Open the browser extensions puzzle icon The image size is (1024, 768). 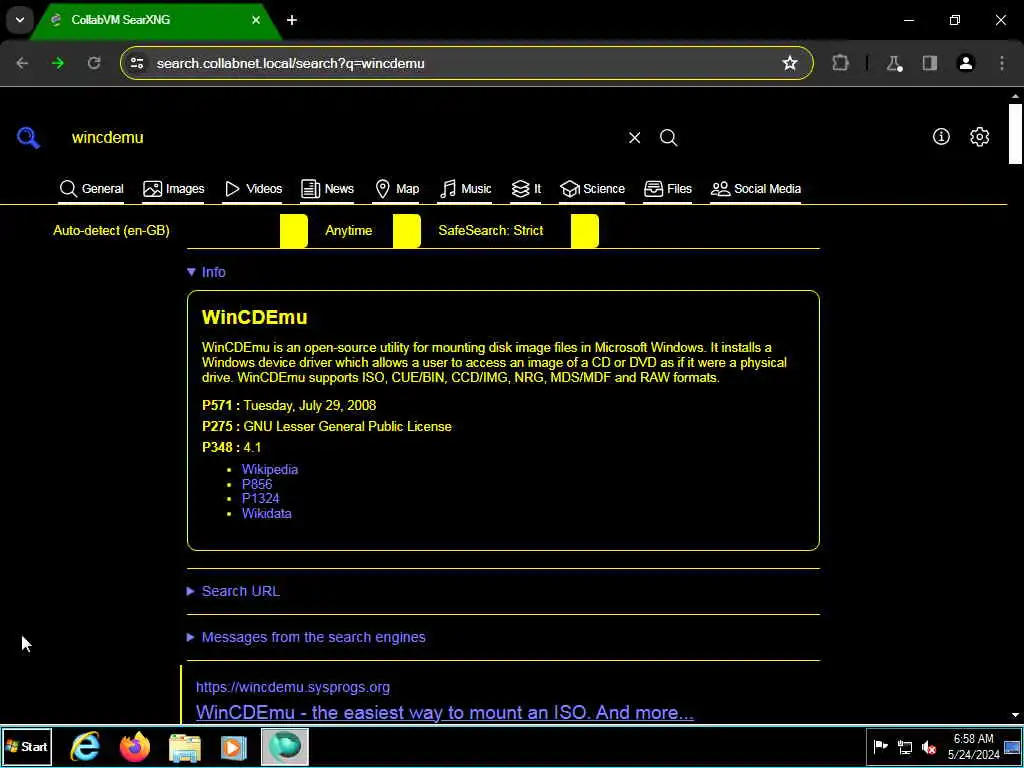pos(840,63)
